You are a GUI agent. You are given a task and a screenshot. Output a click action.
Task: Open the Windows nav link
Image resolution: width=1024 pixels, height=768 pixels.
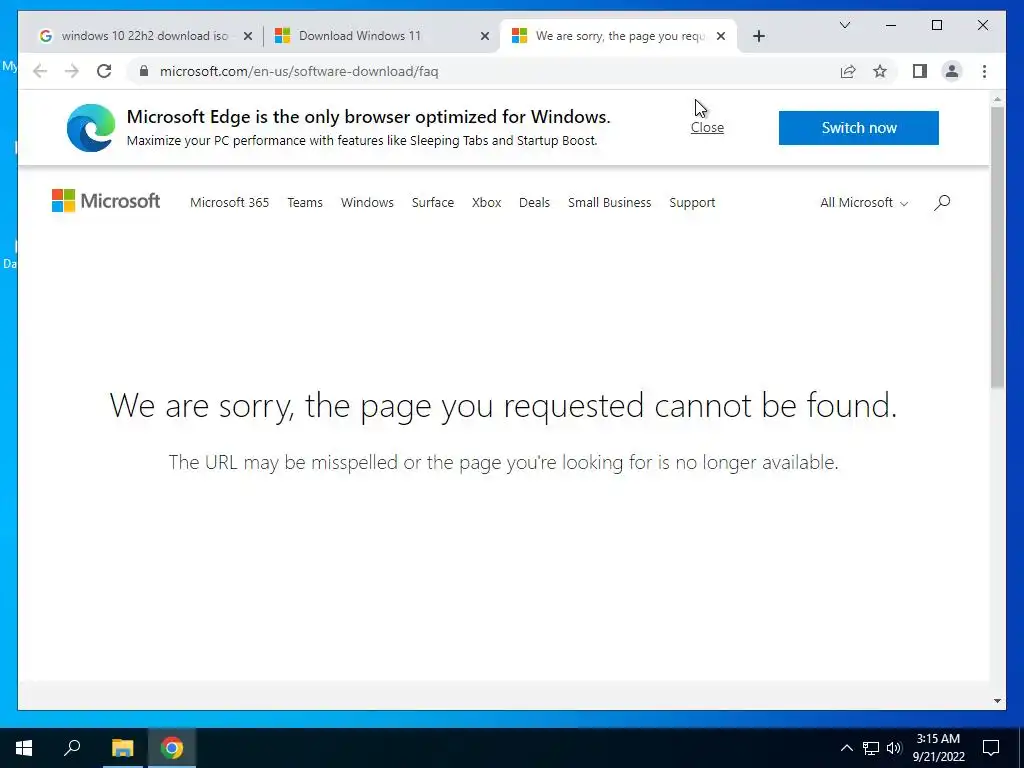pos(367,202)
